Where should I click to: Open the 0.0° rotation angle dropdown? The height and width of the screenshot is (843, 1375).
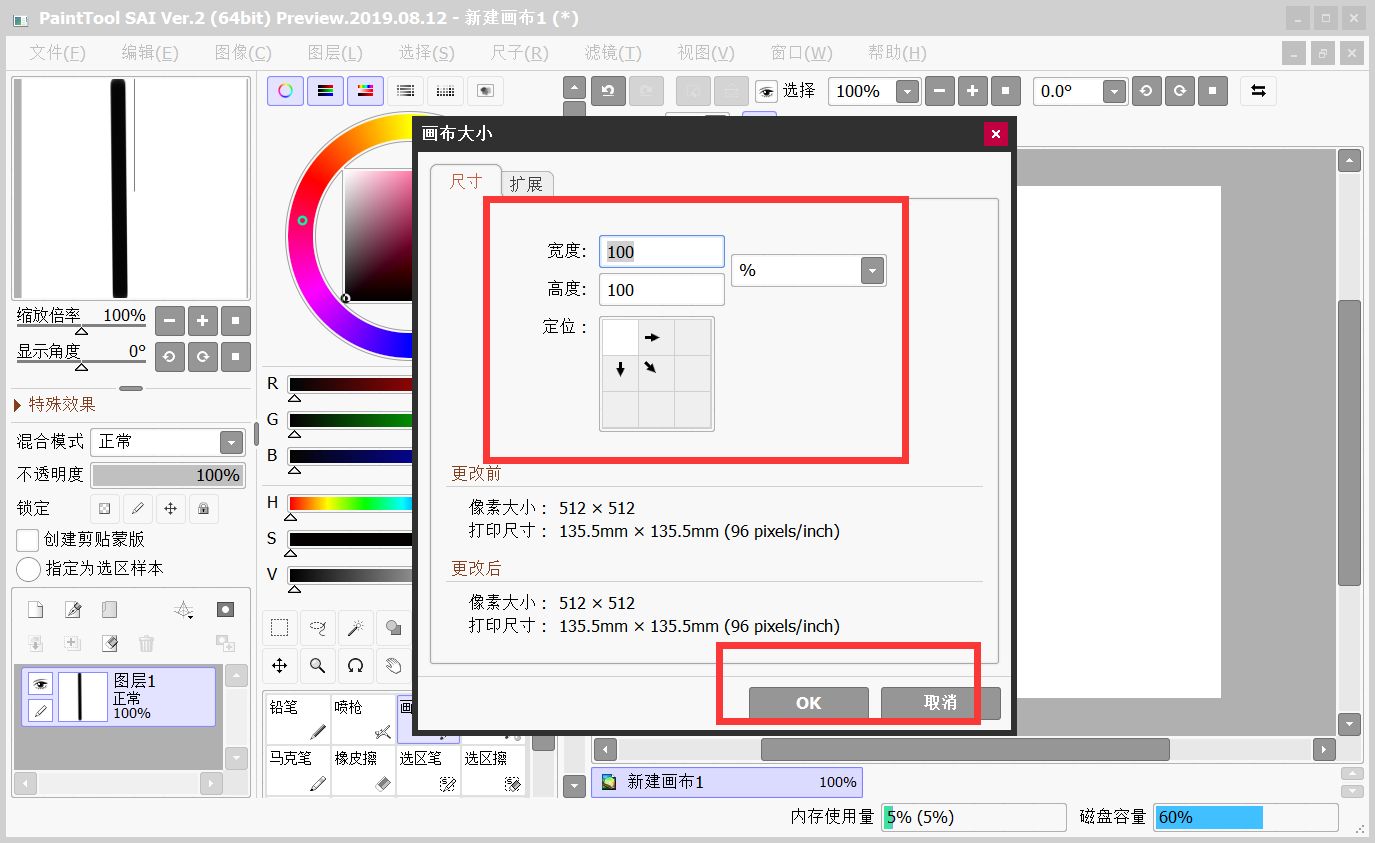coord(1115,92)
